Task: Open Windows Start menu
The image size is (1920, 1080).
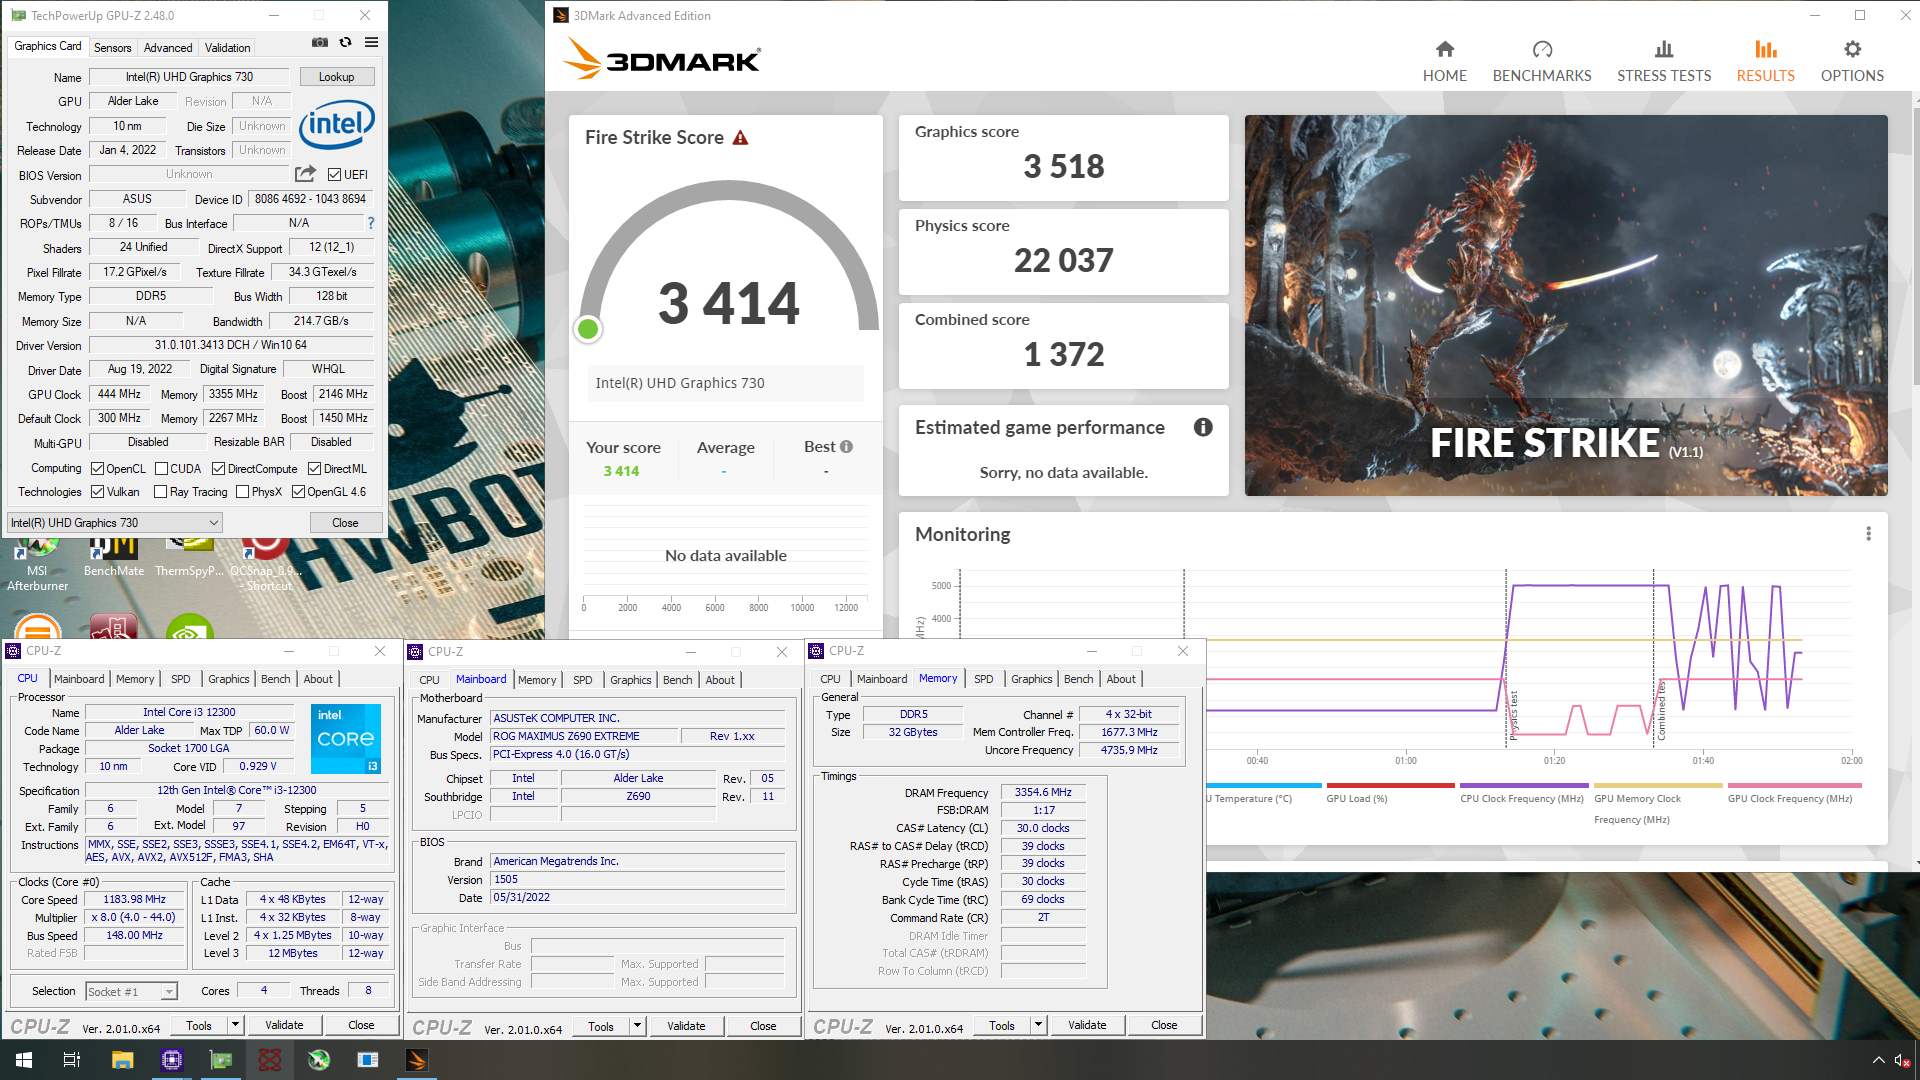Action: [x=24, y=1059]
